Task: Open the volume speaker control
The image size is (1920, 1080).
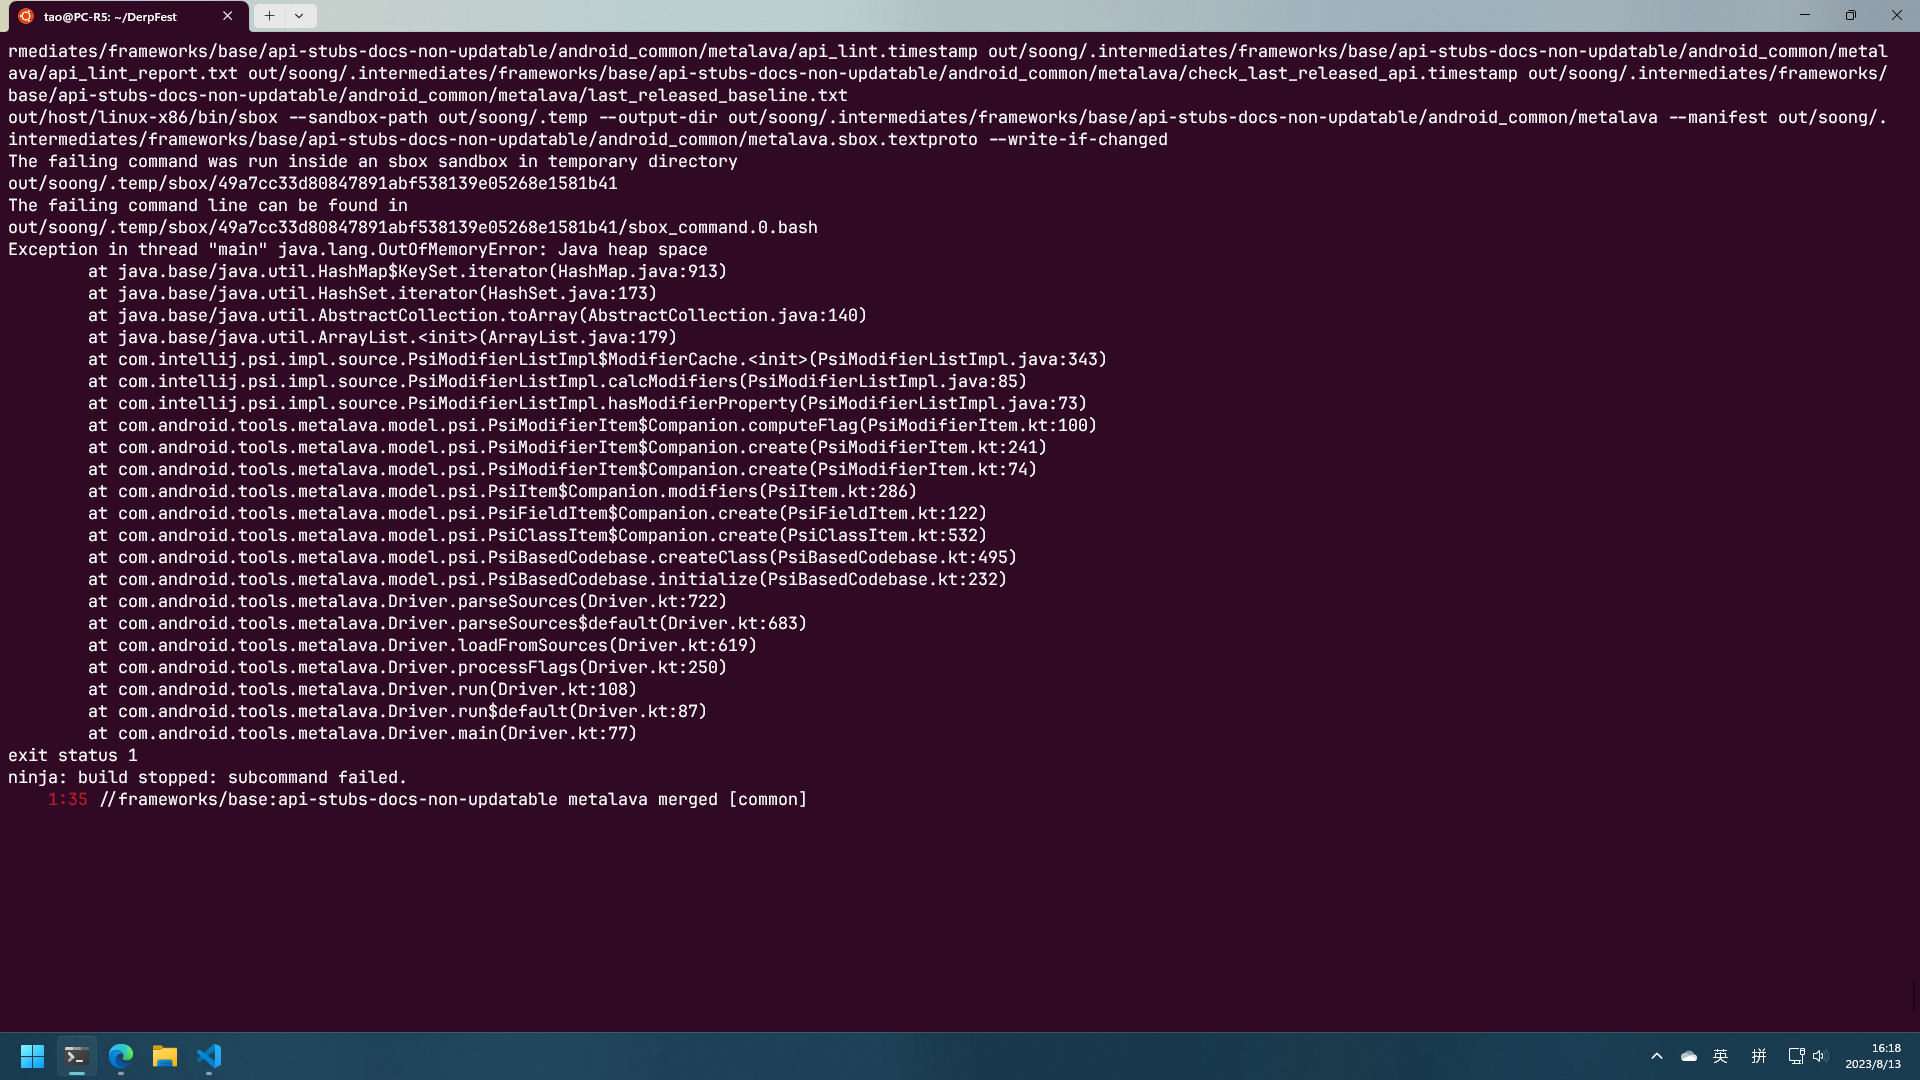Action: pyautogui.click(x=1819, y=1056)
